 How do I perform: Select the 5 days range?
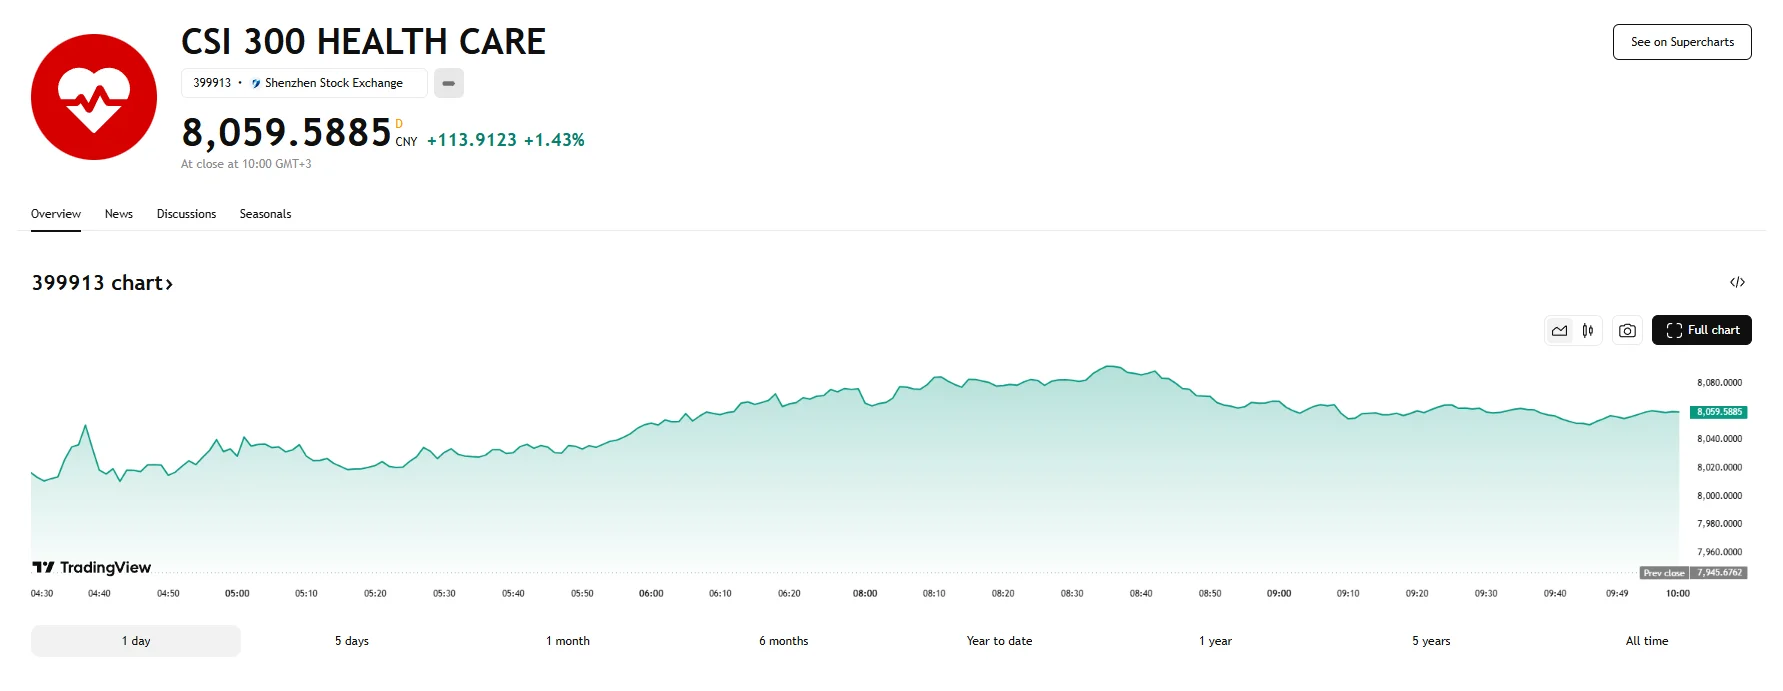coord(351,641)
